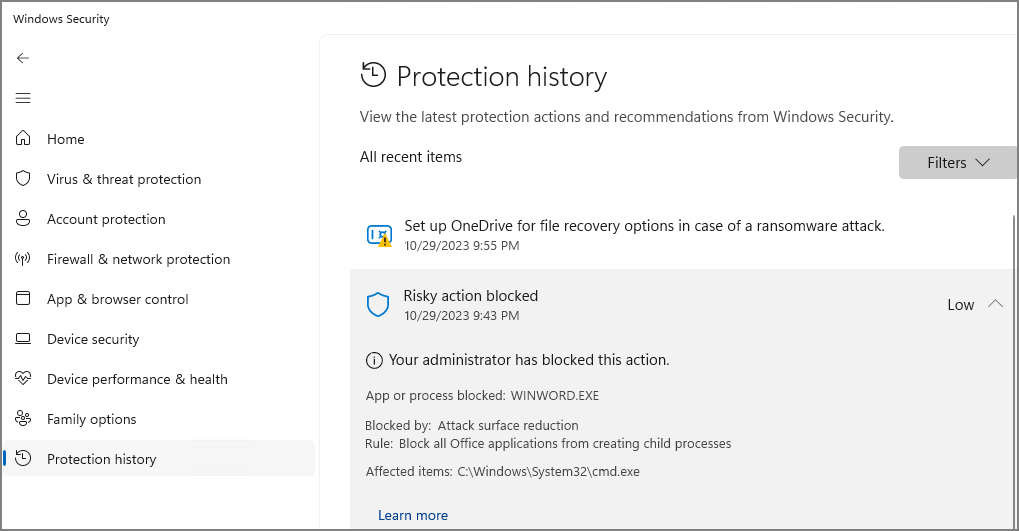Viewport: 1019px width, 531px height.
Task: Click the OneDrive ransomware warning icon
Action: tap(379, 236)
